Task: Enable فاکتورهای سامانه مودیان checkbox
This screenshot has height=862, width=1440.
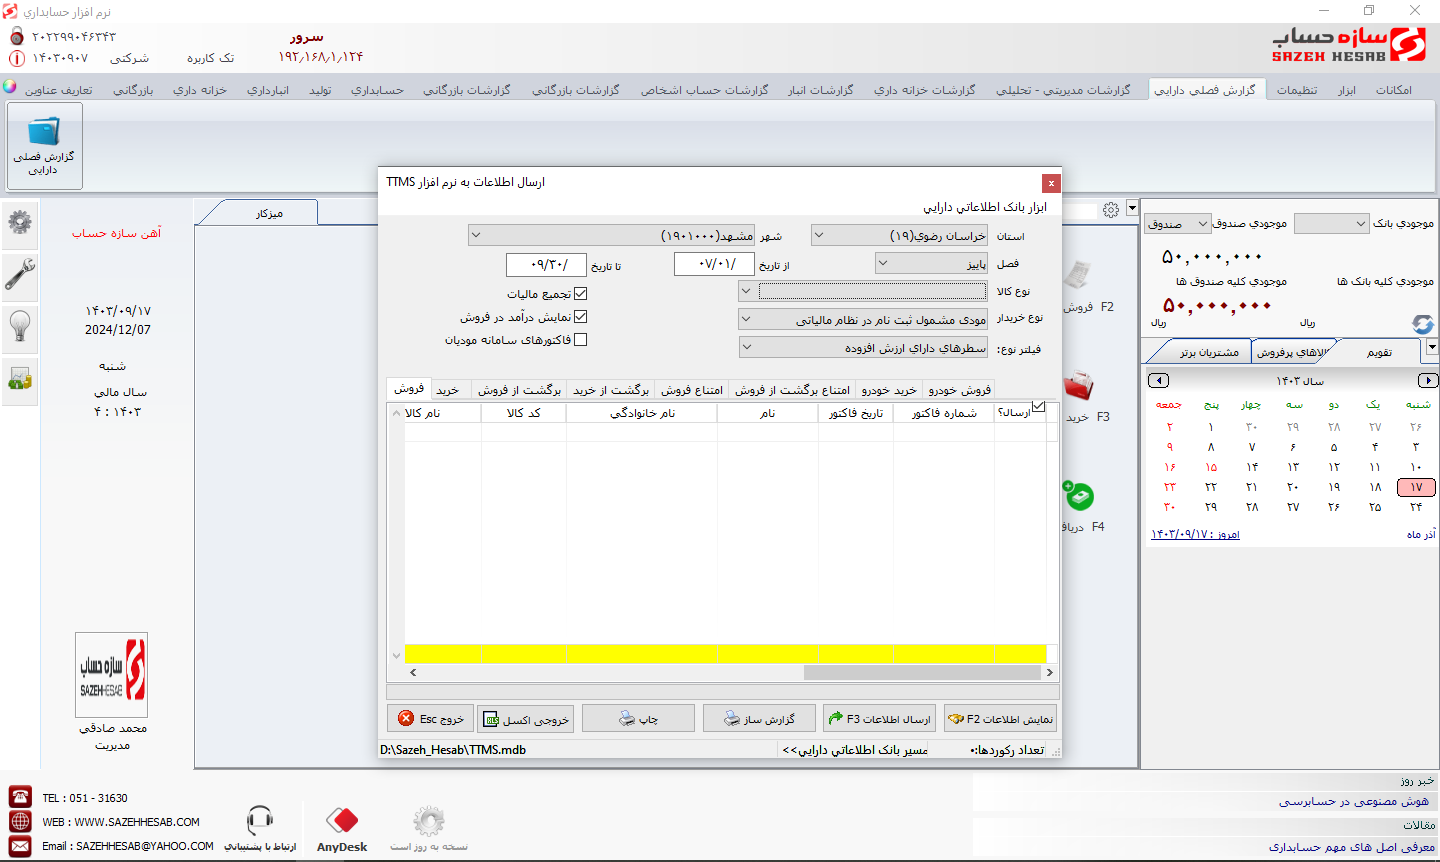Action: click(581, 339)
